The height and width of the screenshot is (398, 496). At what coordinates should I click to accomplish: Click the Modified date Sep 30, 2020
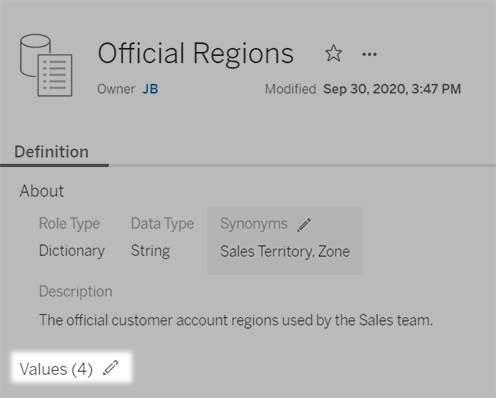pyautogui.click(x=392, y=89)
